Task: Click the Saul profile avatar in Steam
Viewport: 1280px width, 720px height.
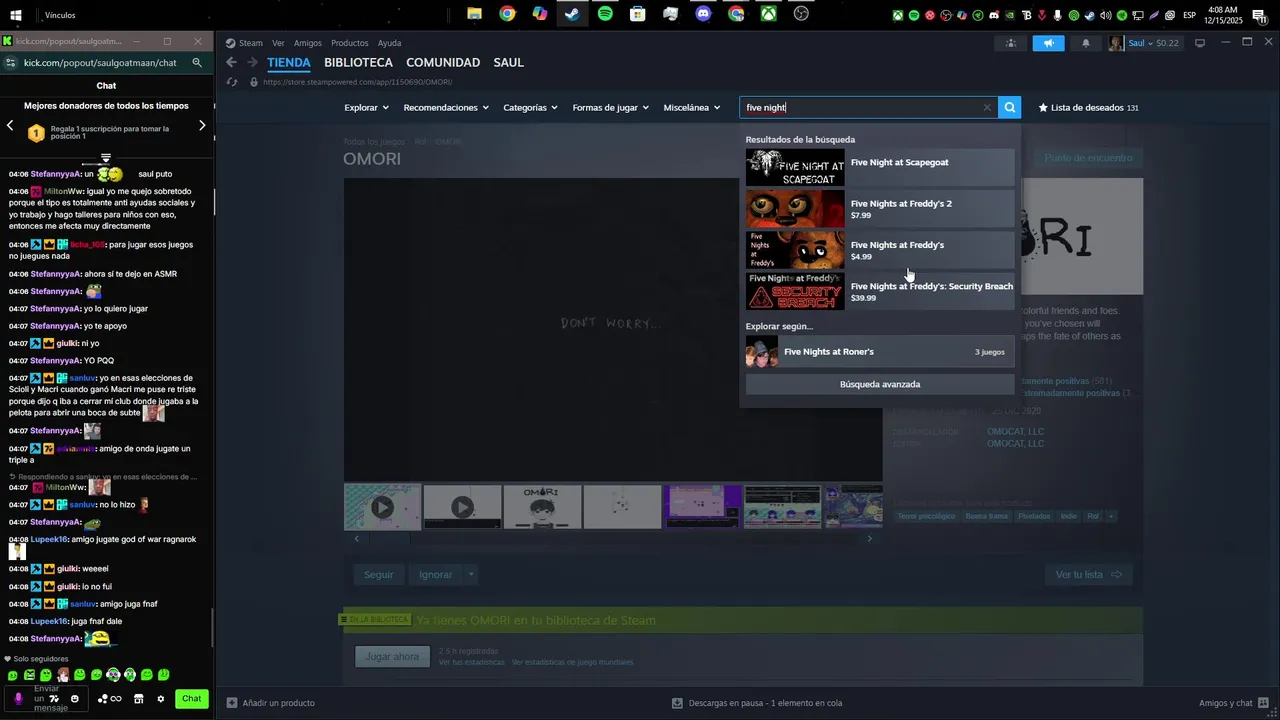Action: point(1116,43)
